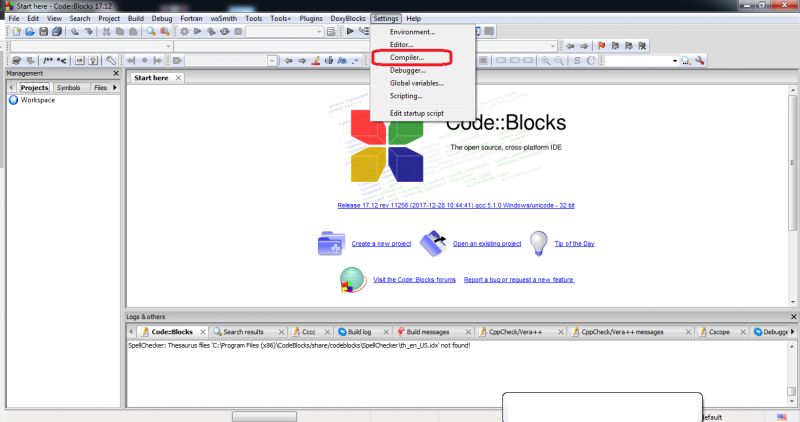Viewport: 800px width, 422px height.
Task: Insert a DoxyBlocks *< line comment
Action: (x=62, y=61)
